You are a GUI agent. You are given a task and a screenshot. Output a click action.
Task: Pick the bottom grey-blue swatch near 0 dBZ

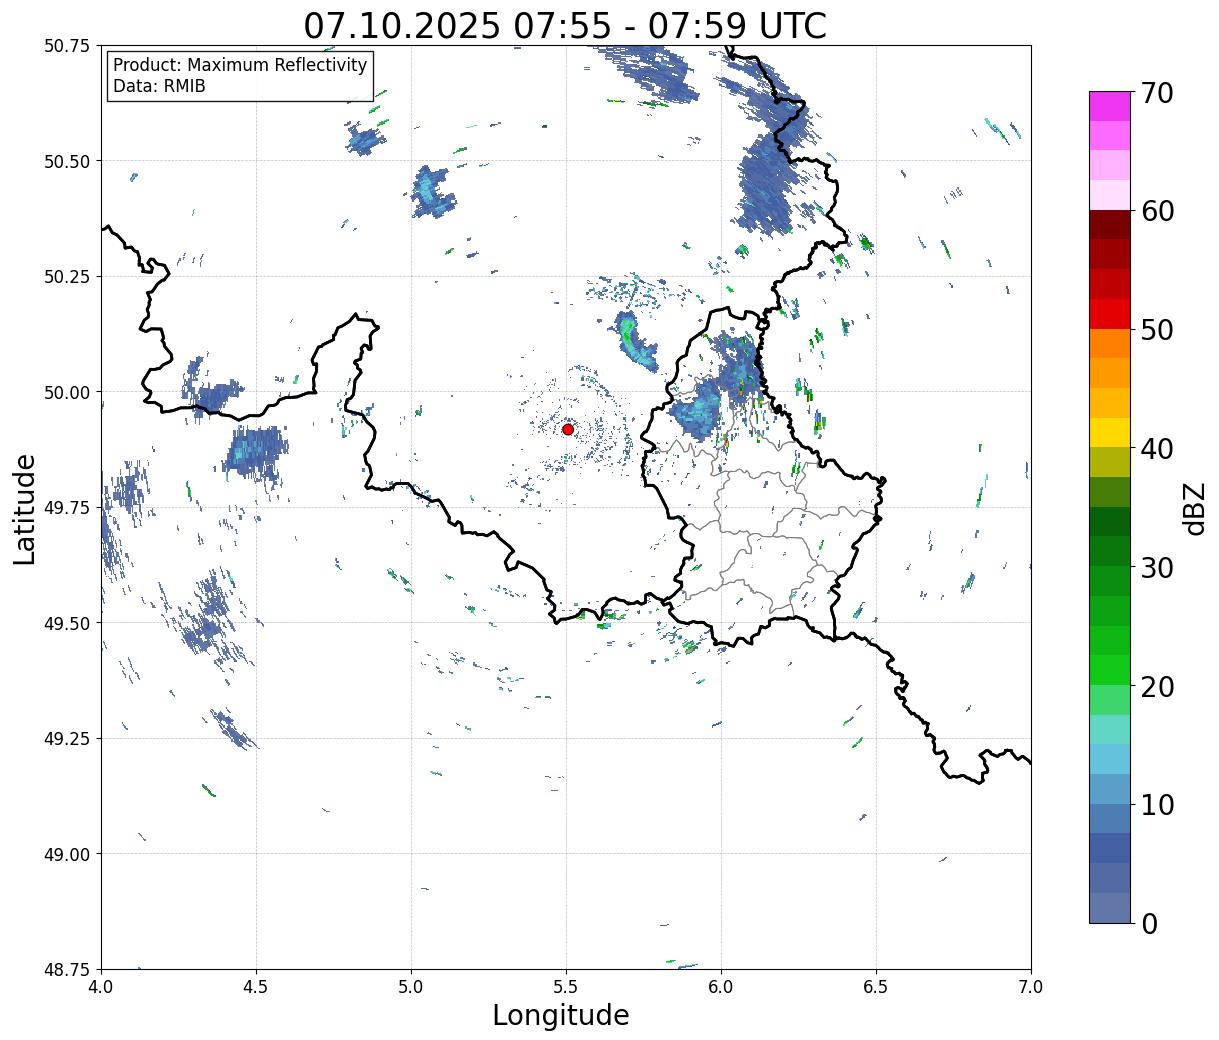1110,907
